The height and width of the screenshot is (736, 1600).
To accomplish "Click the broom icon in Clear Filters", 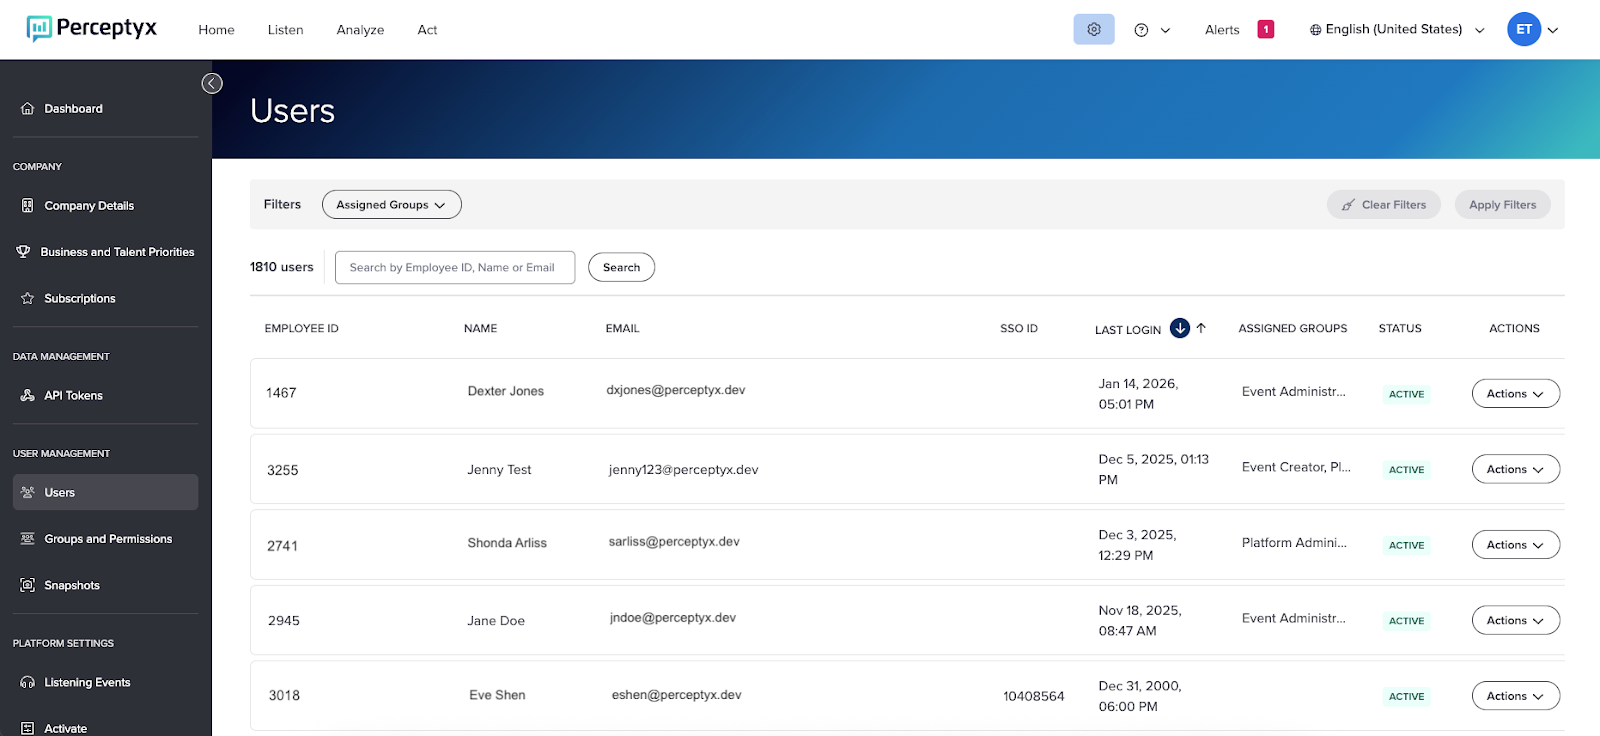I will [1348, 205].
